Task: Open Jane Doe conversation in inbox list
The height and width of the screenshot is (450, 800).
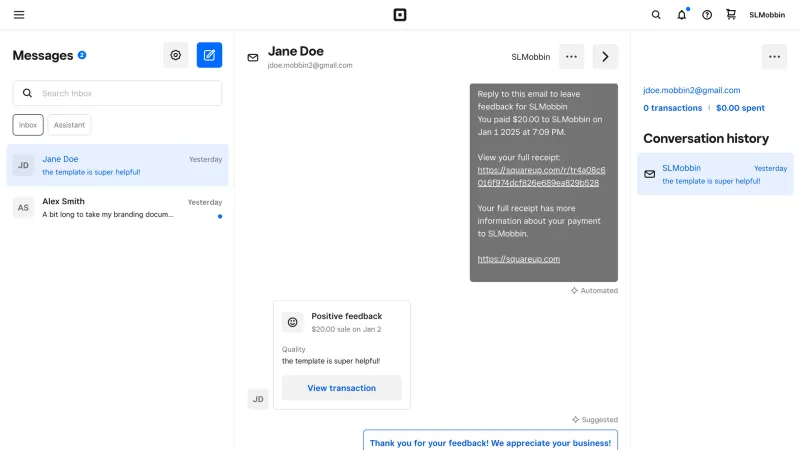Action: click(x=117, y=165)
